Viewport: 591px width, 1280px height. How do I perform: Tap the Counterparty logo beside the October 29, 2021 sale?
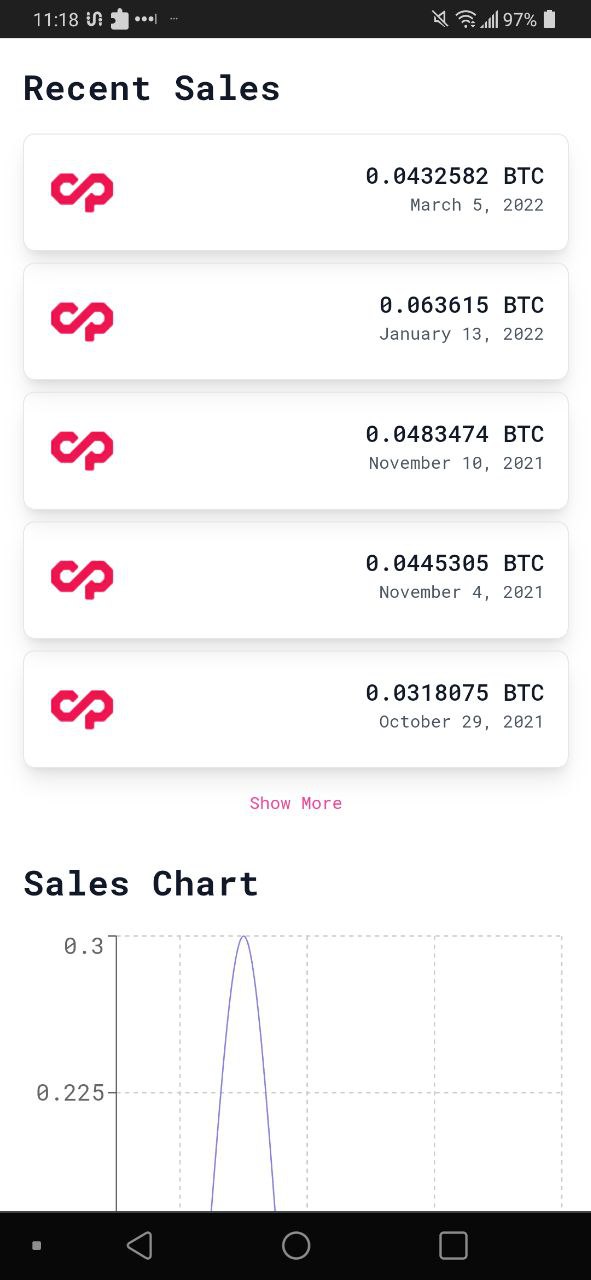pyautogui.click(x=82, y=708)
